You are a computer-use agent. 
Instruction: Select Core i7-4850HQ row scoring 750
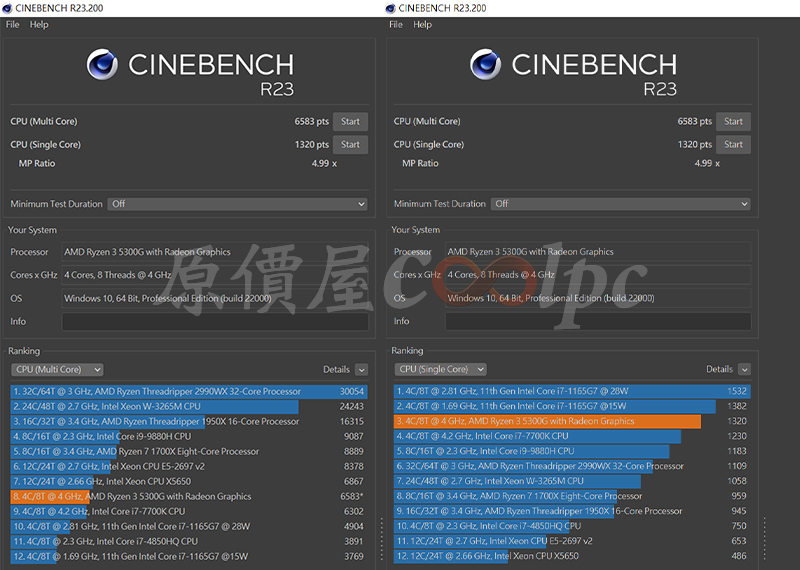tap(572, 526)
